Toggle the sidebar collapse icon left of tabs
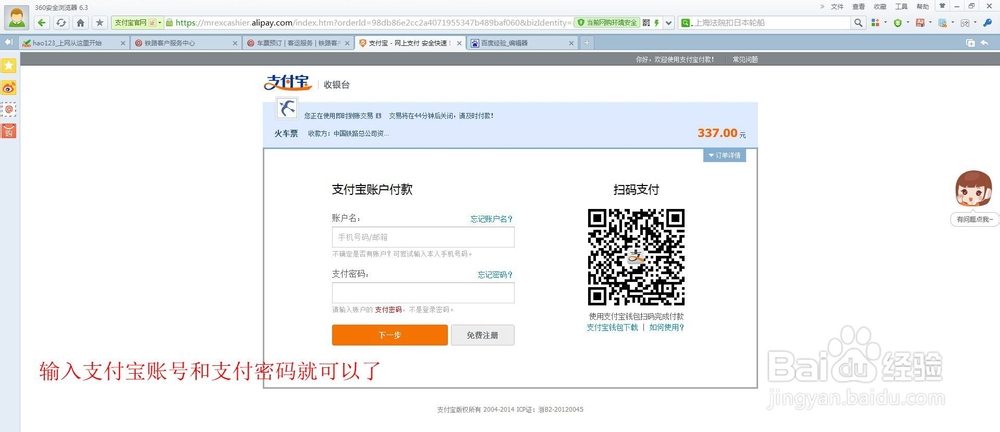1000x432 pixels. (x=9, y=43)
